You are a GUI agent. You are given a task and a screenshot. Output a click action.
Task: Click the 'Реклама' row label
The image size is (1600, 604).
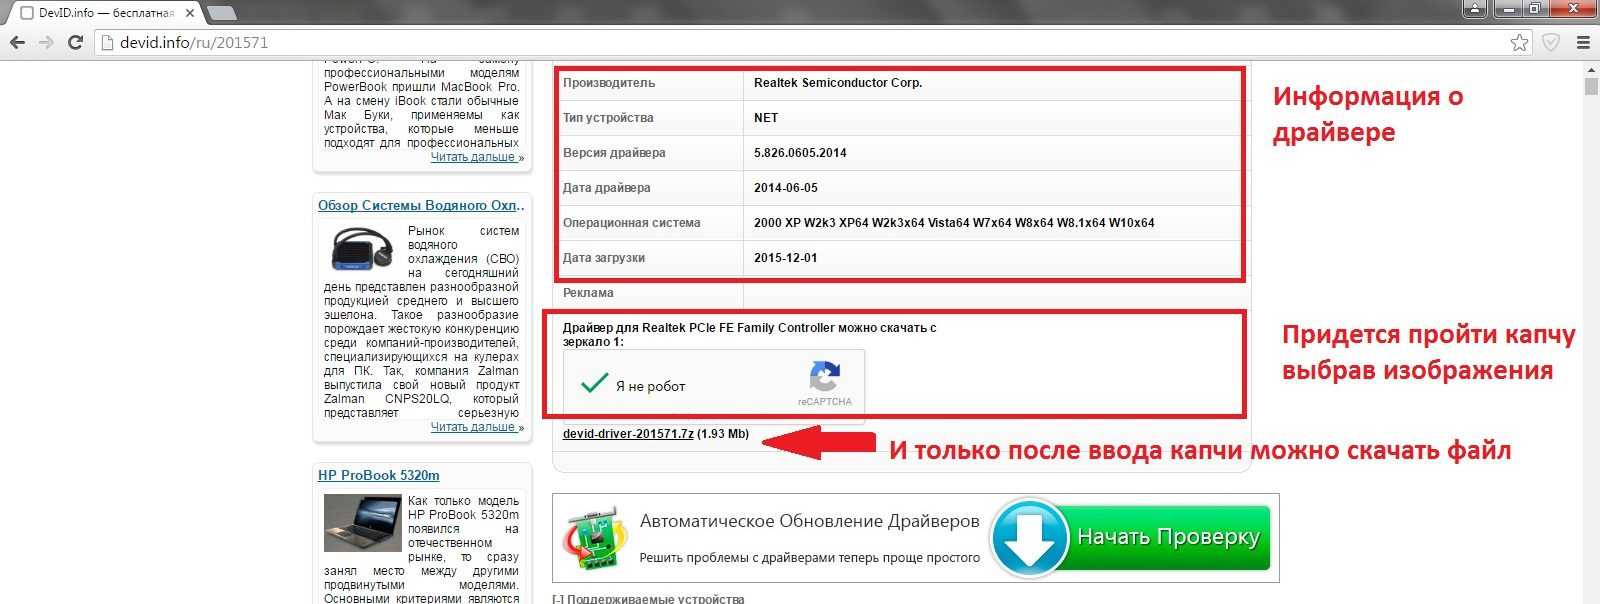(x=588, y=293)
